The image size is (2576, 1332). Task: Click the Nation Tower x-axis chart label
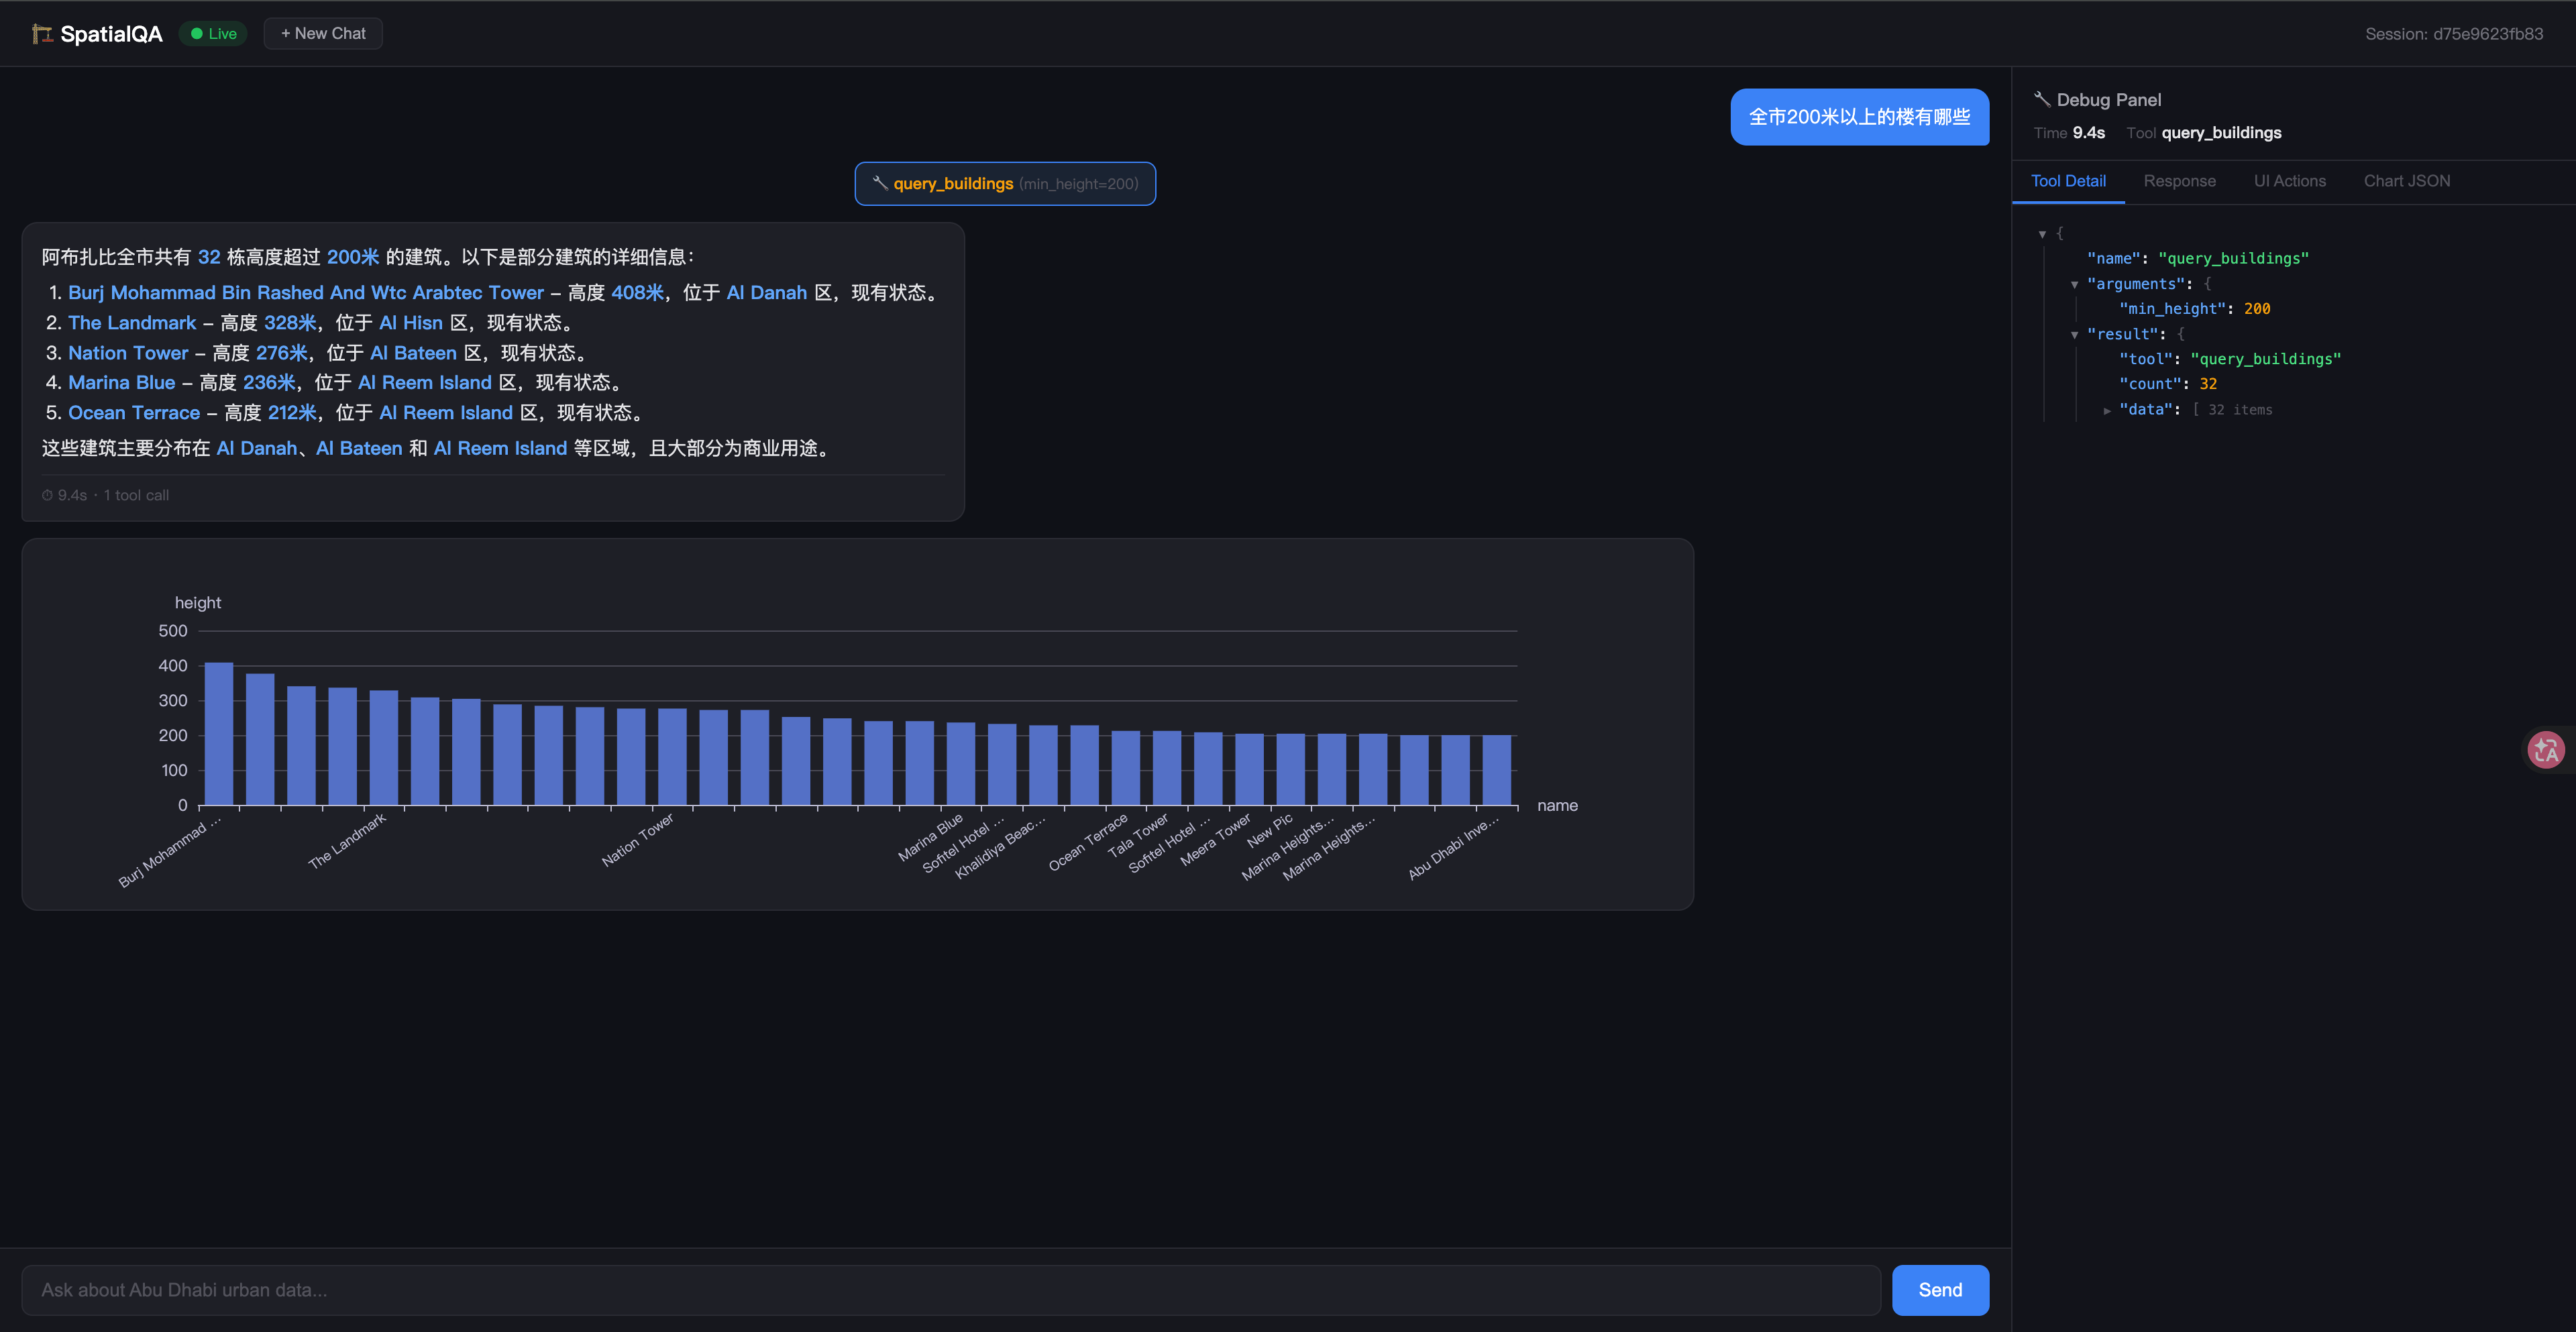point(637,839)
